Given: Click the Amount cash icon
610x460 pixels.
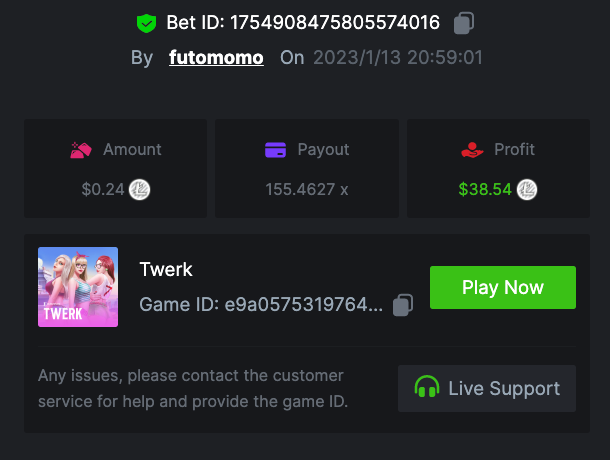Looking at the screenshot, I should click(81, 149).
